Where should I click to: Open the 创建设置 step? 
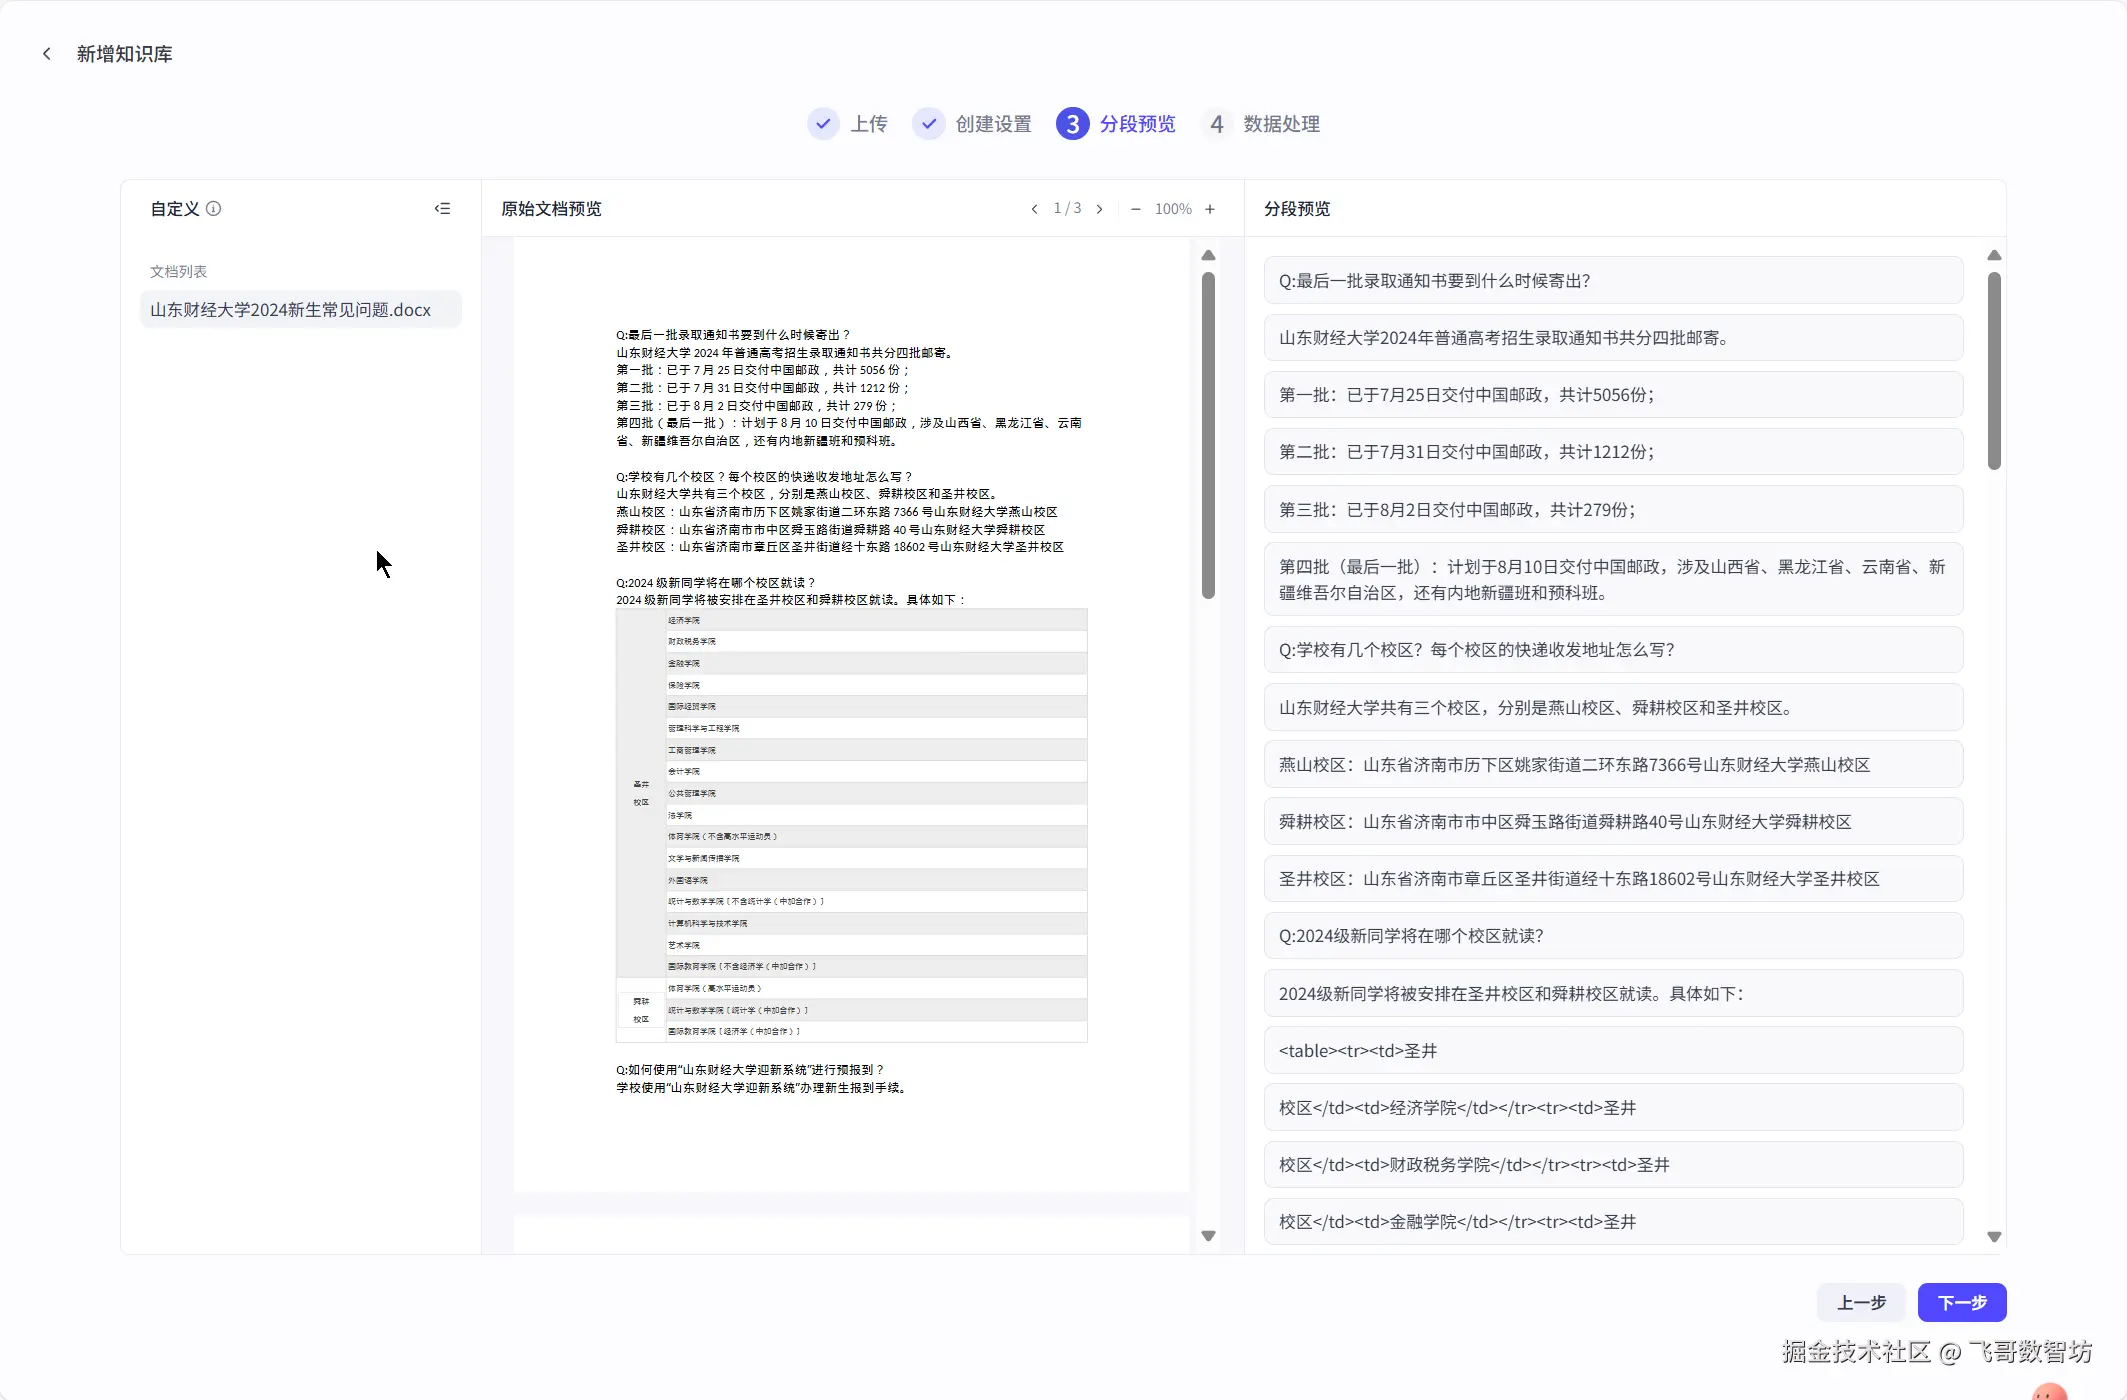click(x=993, y=124)
